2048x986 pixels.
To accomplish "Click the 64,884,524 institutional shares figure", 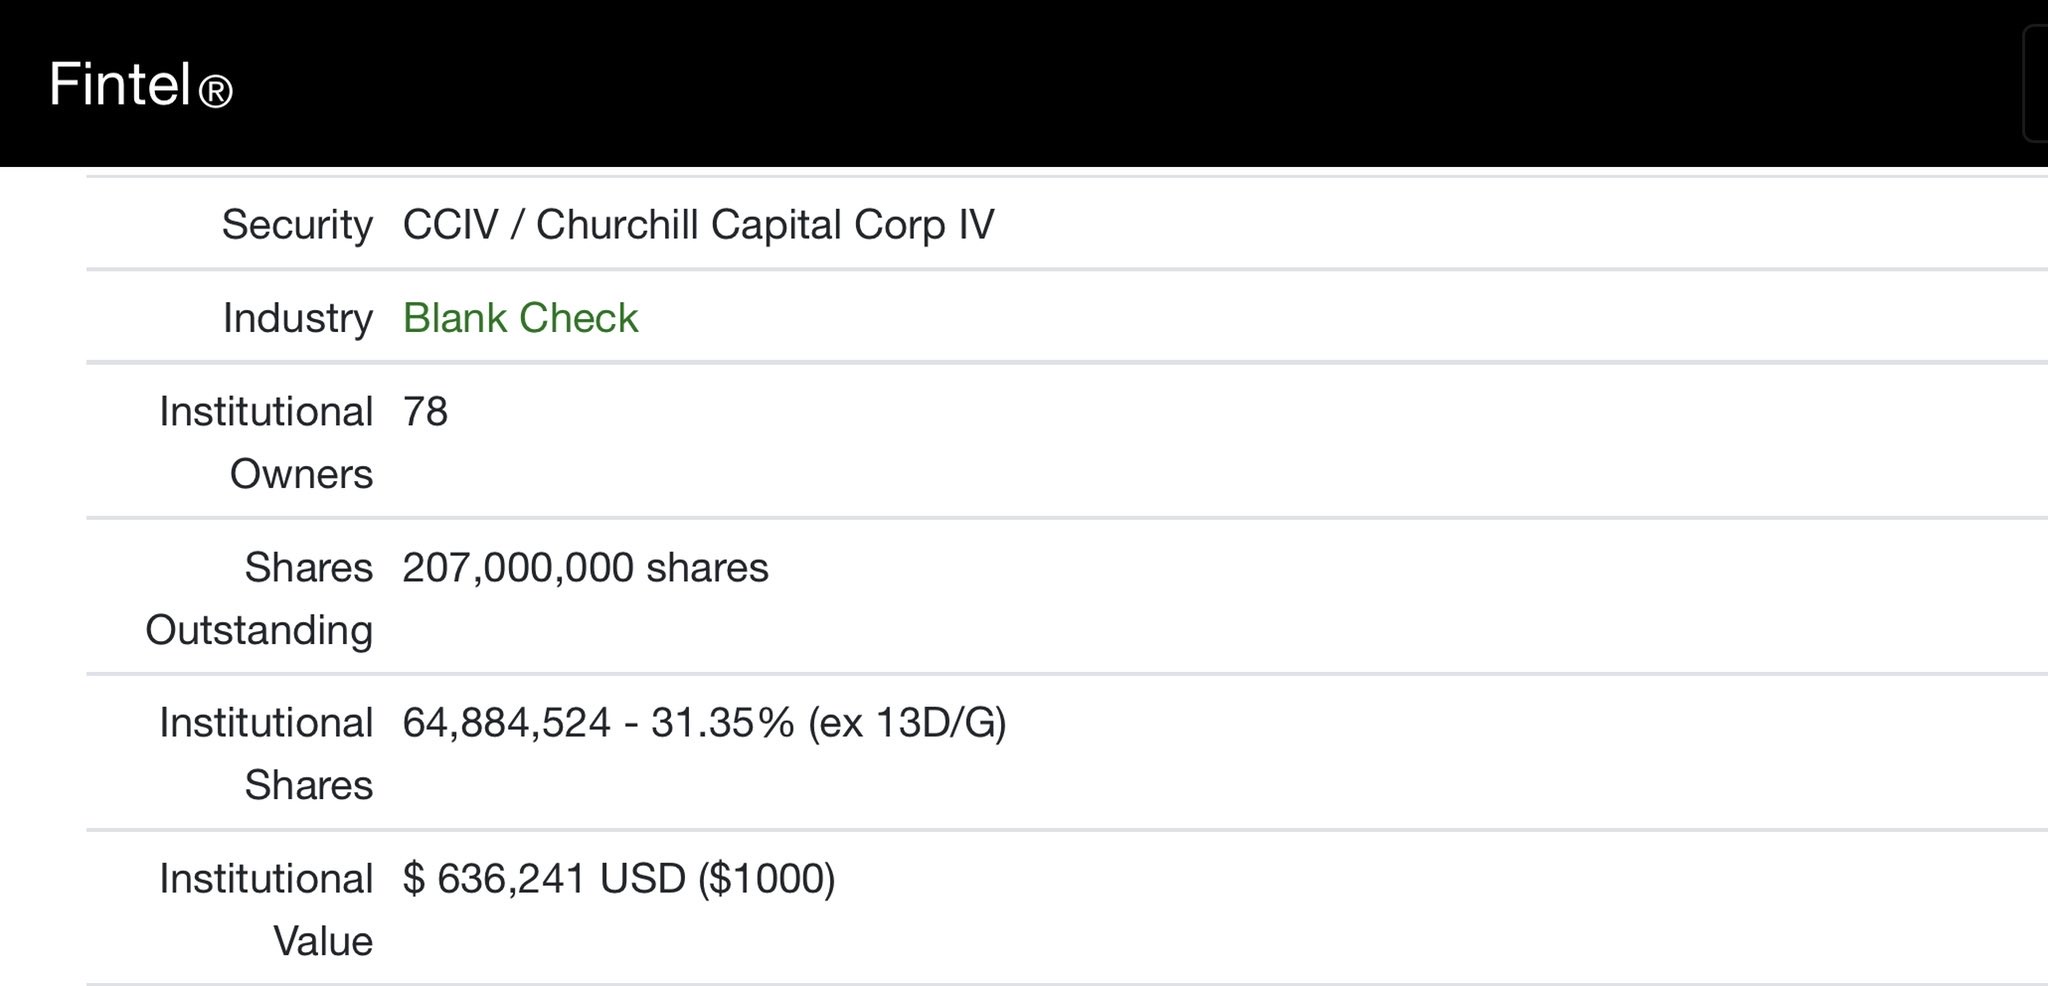I will coord(506,722).
